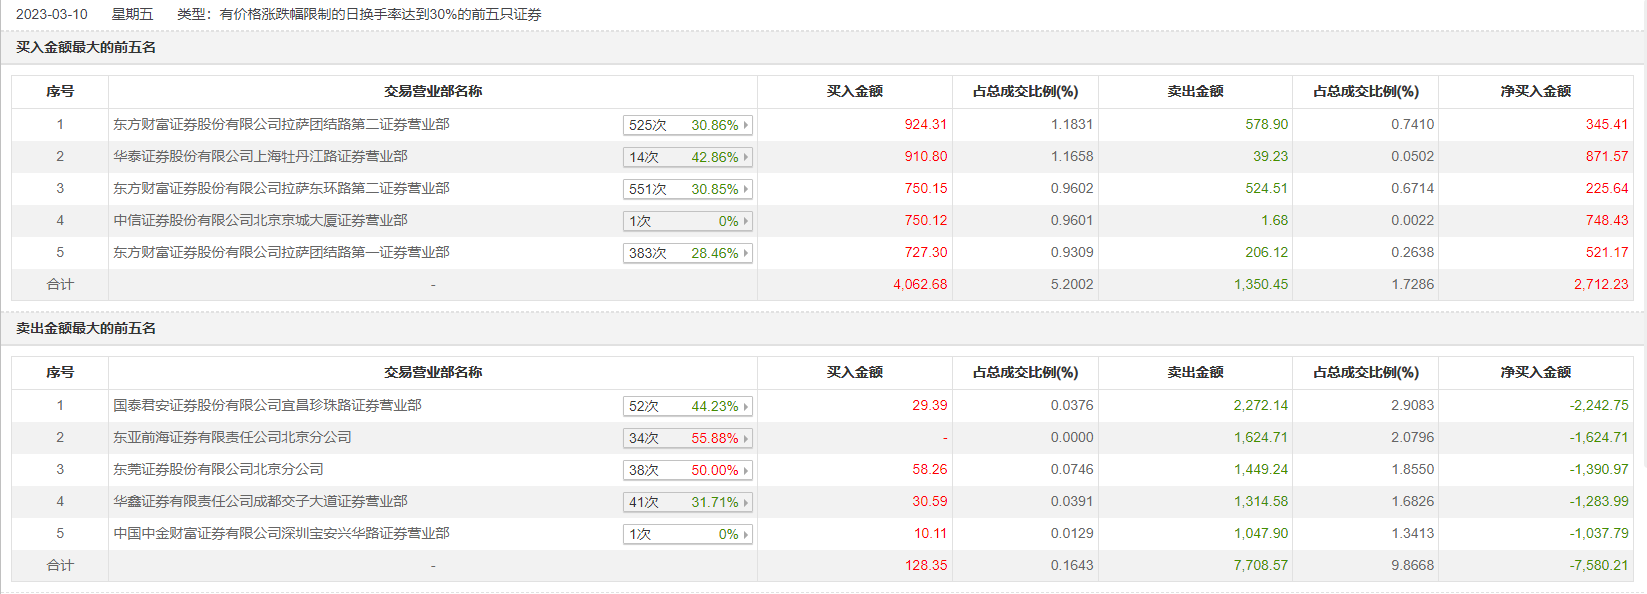This screenshot has width=1647, height=594.
Task: Open 华泰证券上海牡丹江路证券营业部 link
Action: coord(260,157)
